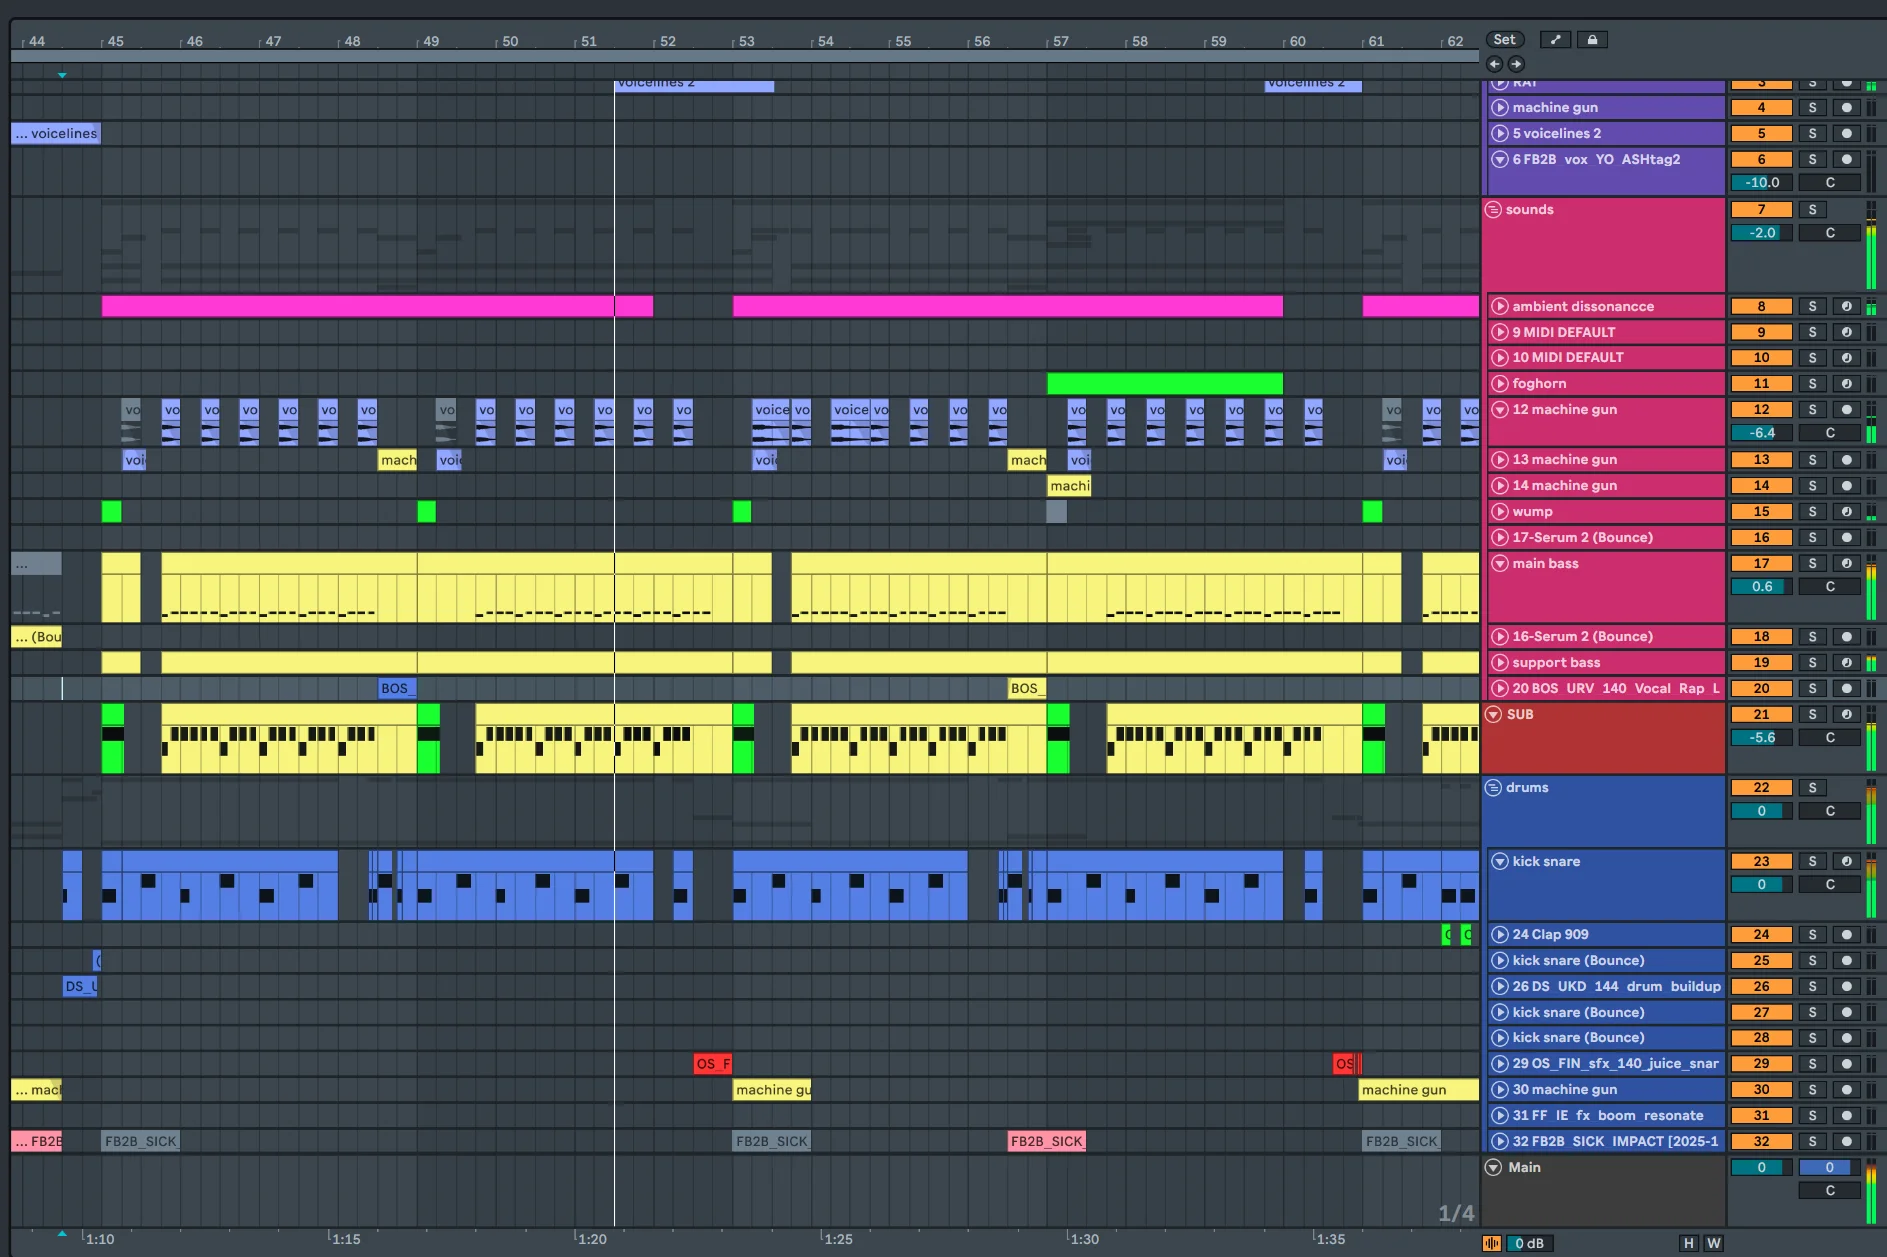Image resolution: width=1887 pixels, height=1257 pixels.
Task: Collapse the 12 machine gun track
Action: pos(1500,410)
